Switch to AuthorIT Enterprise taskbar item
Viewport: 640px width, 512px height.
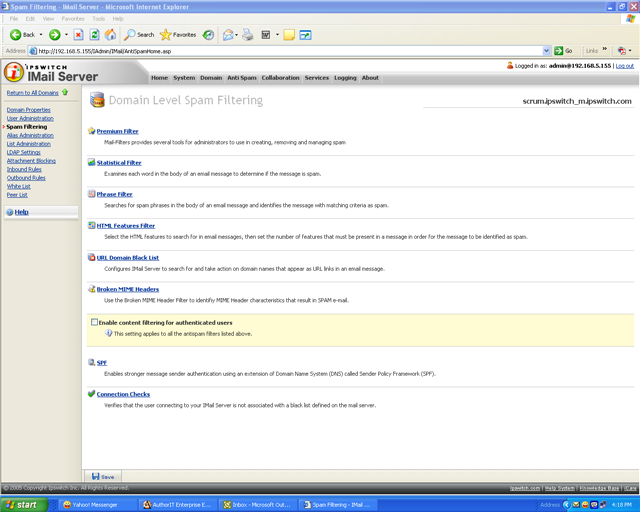(177, 505)
